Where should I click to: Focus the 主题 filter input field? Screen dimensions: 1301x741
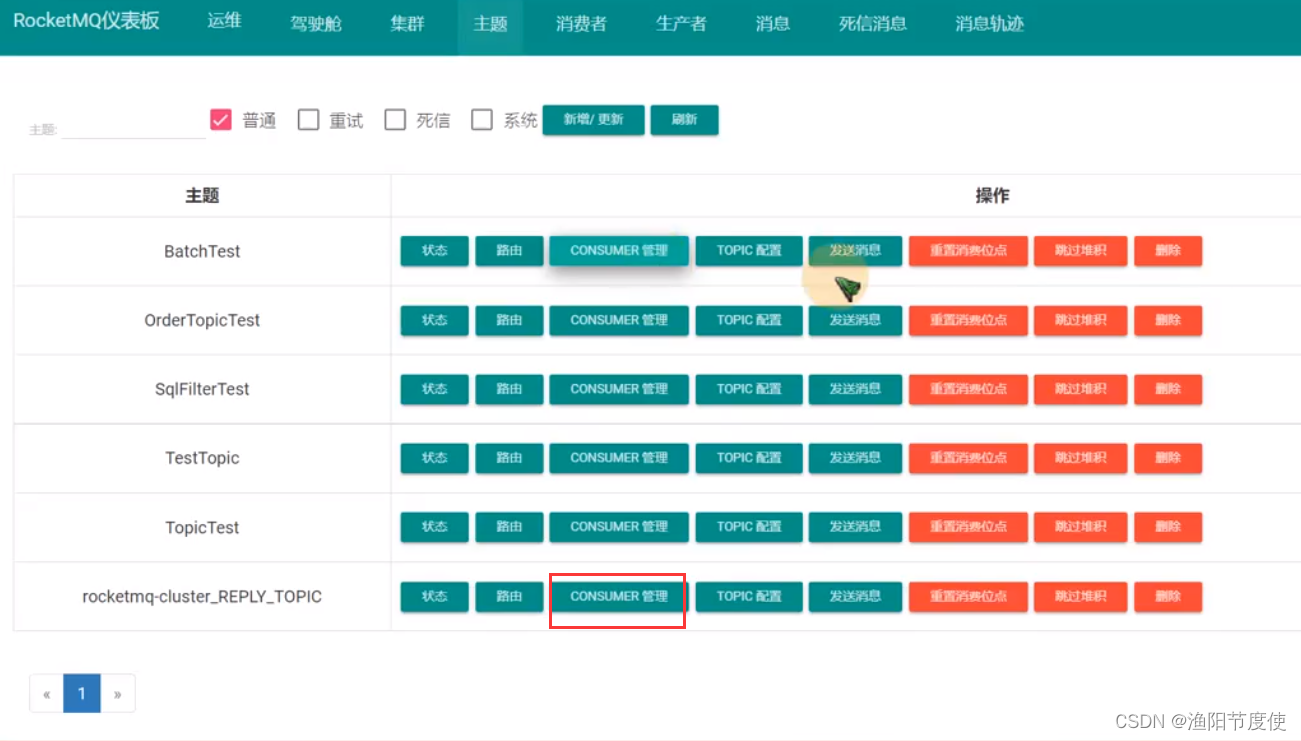click(x=133, y=127)
